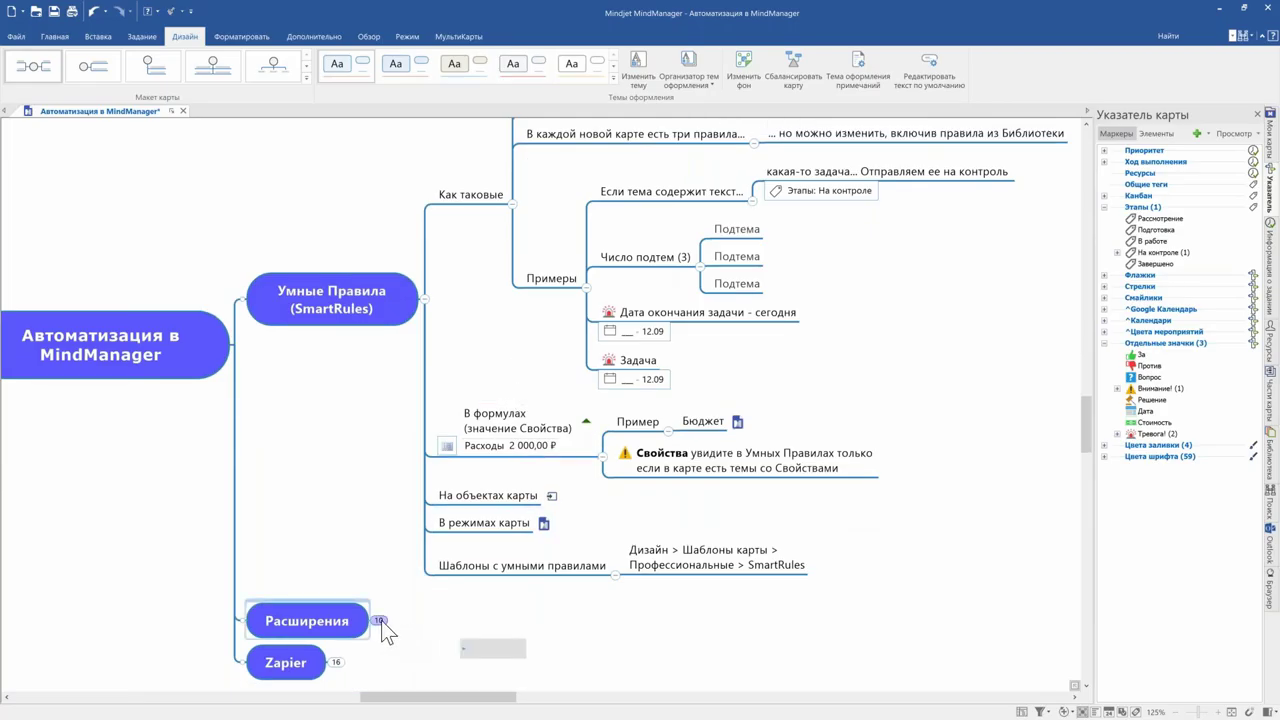Click the Save icon in quick access toolbar
Screen dimensions: 1280x720
point(54,12)
